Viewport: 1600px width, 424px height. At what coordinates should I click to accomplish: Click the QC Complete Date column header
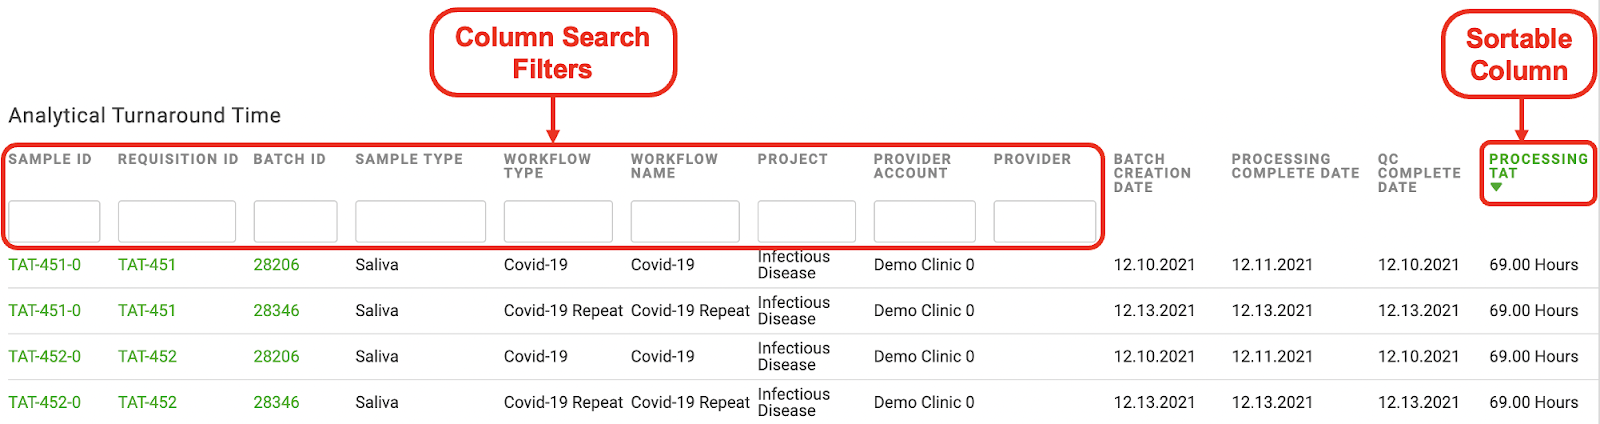[x=1419, y=173]
